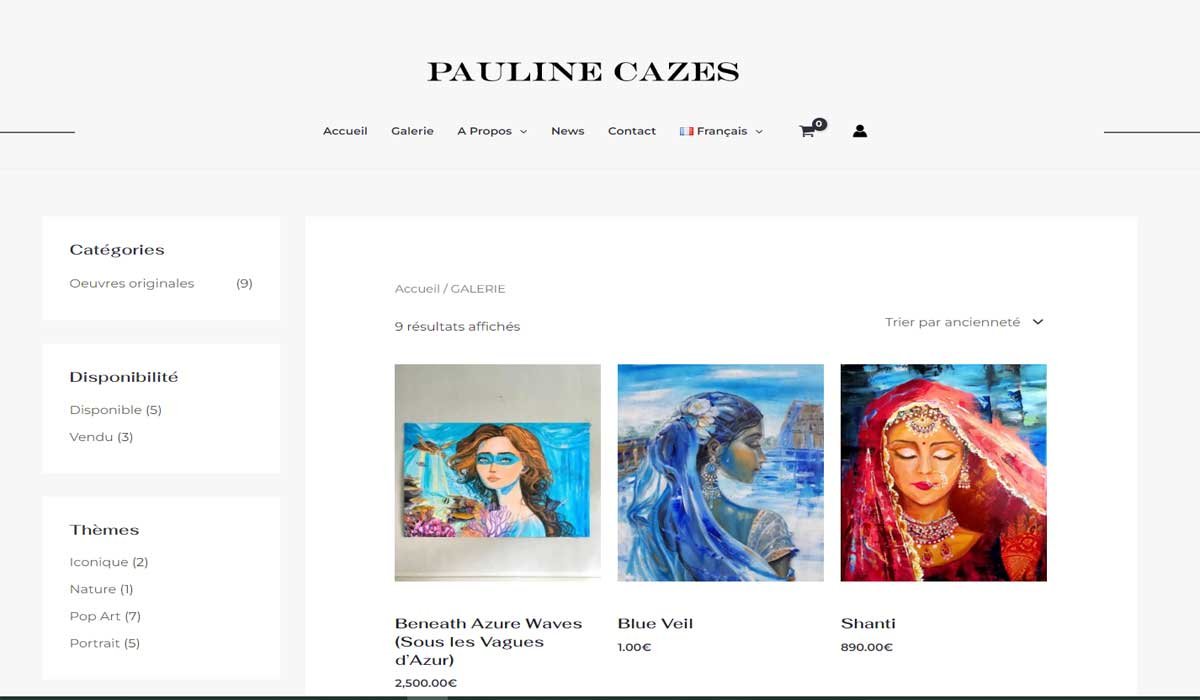The width and height of the screenshot is (1200, 700).
Task: Open the Trier par ancienneté sort dropdown
Action: (964, 322)
